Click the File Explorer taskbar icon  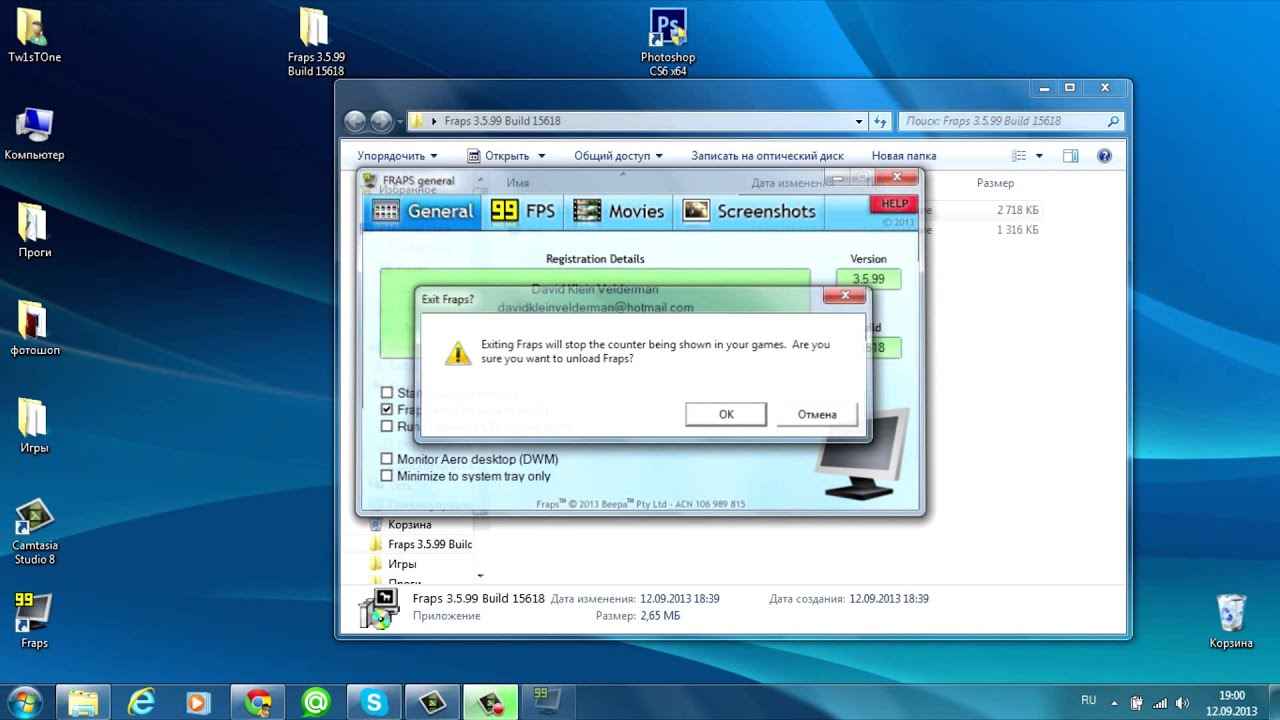pos(84,702)
